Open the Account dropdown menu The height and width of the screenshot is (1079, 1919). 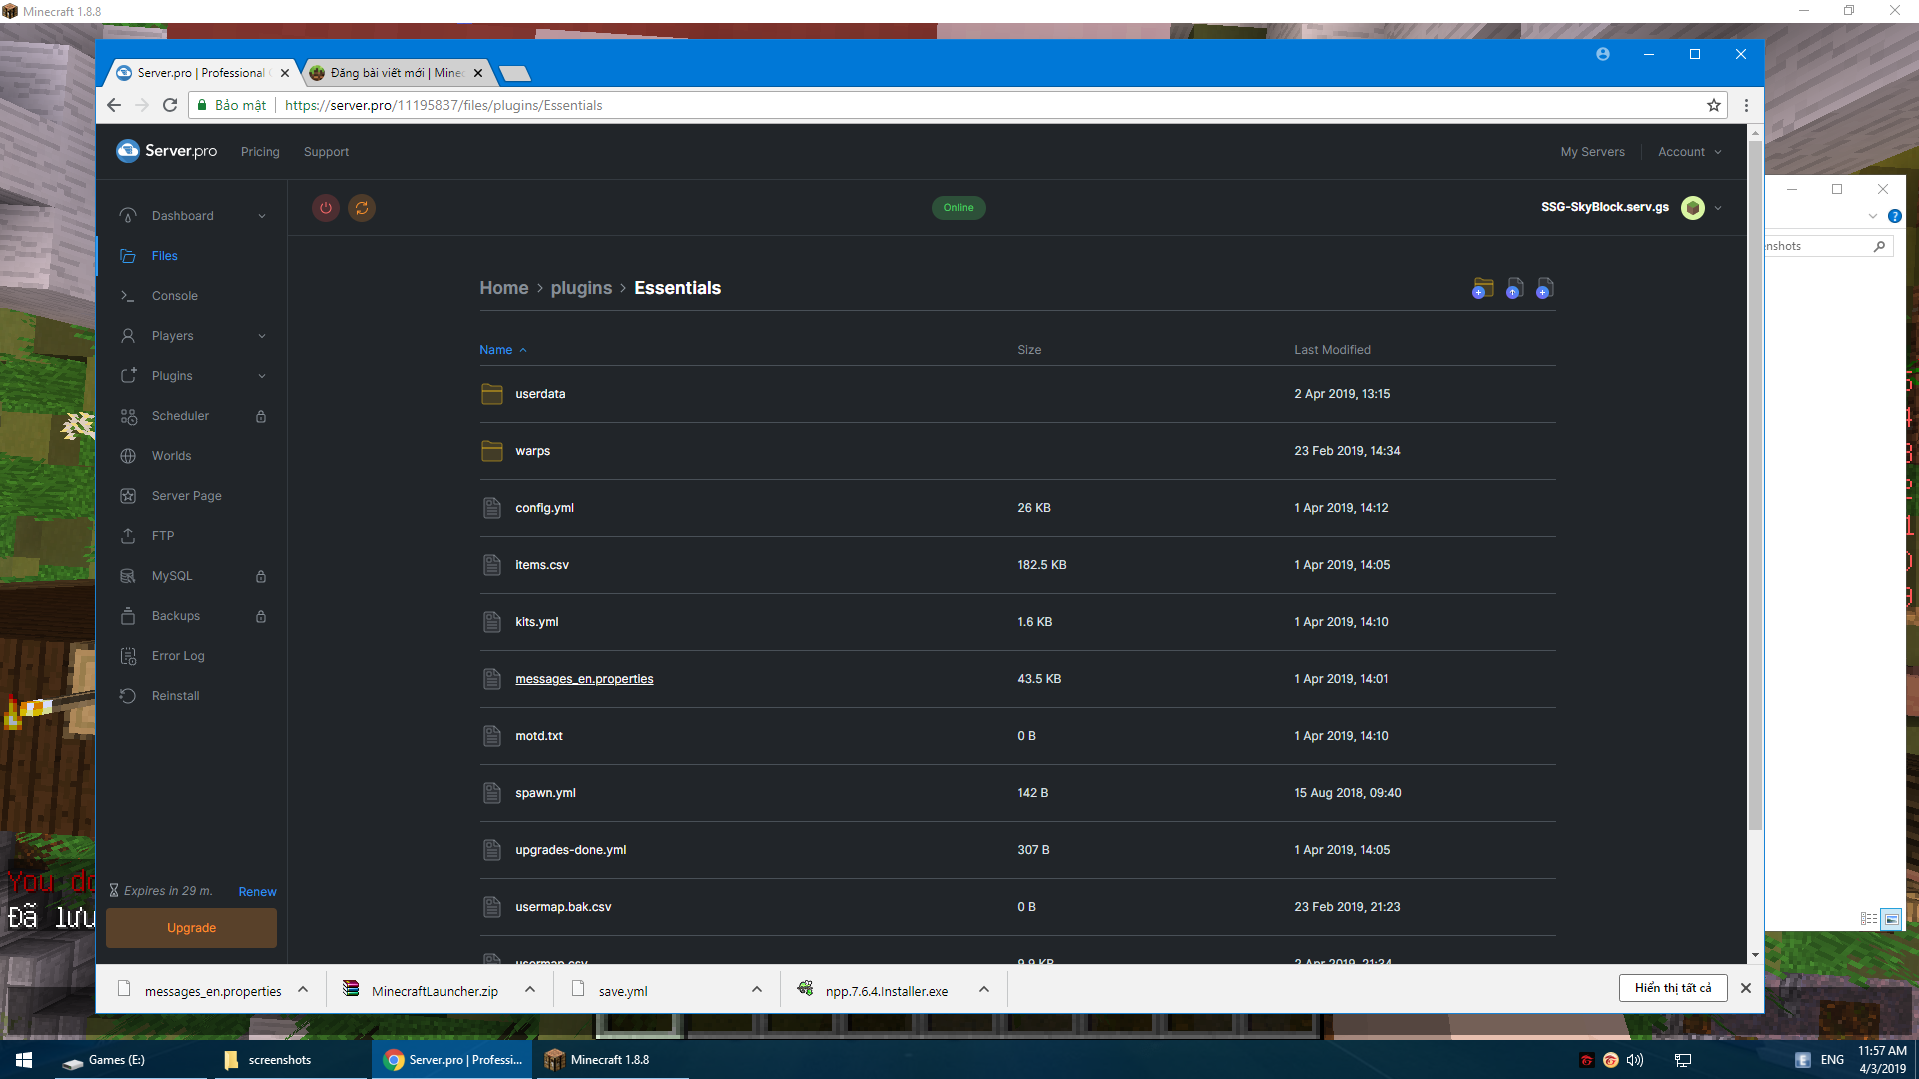coord(1690,152)
